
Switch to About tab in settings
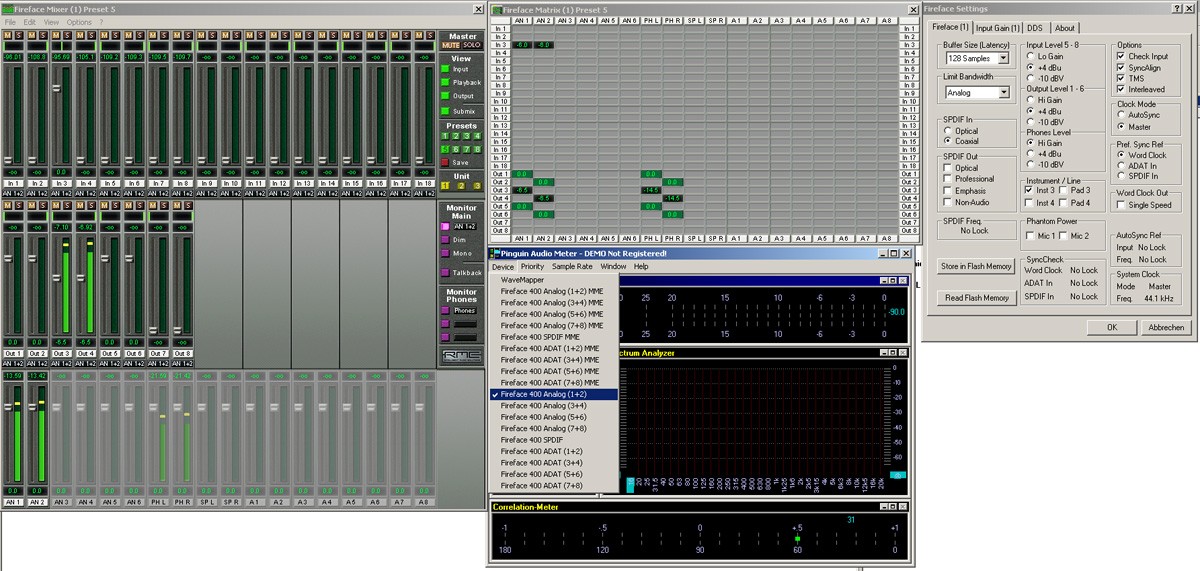click(1065, 28)
